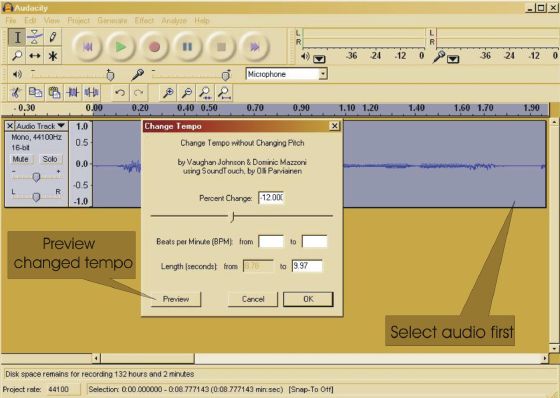Screen dimensions: 560x398
Task: Click the input volume slider knob
Action: coord(225,75)
